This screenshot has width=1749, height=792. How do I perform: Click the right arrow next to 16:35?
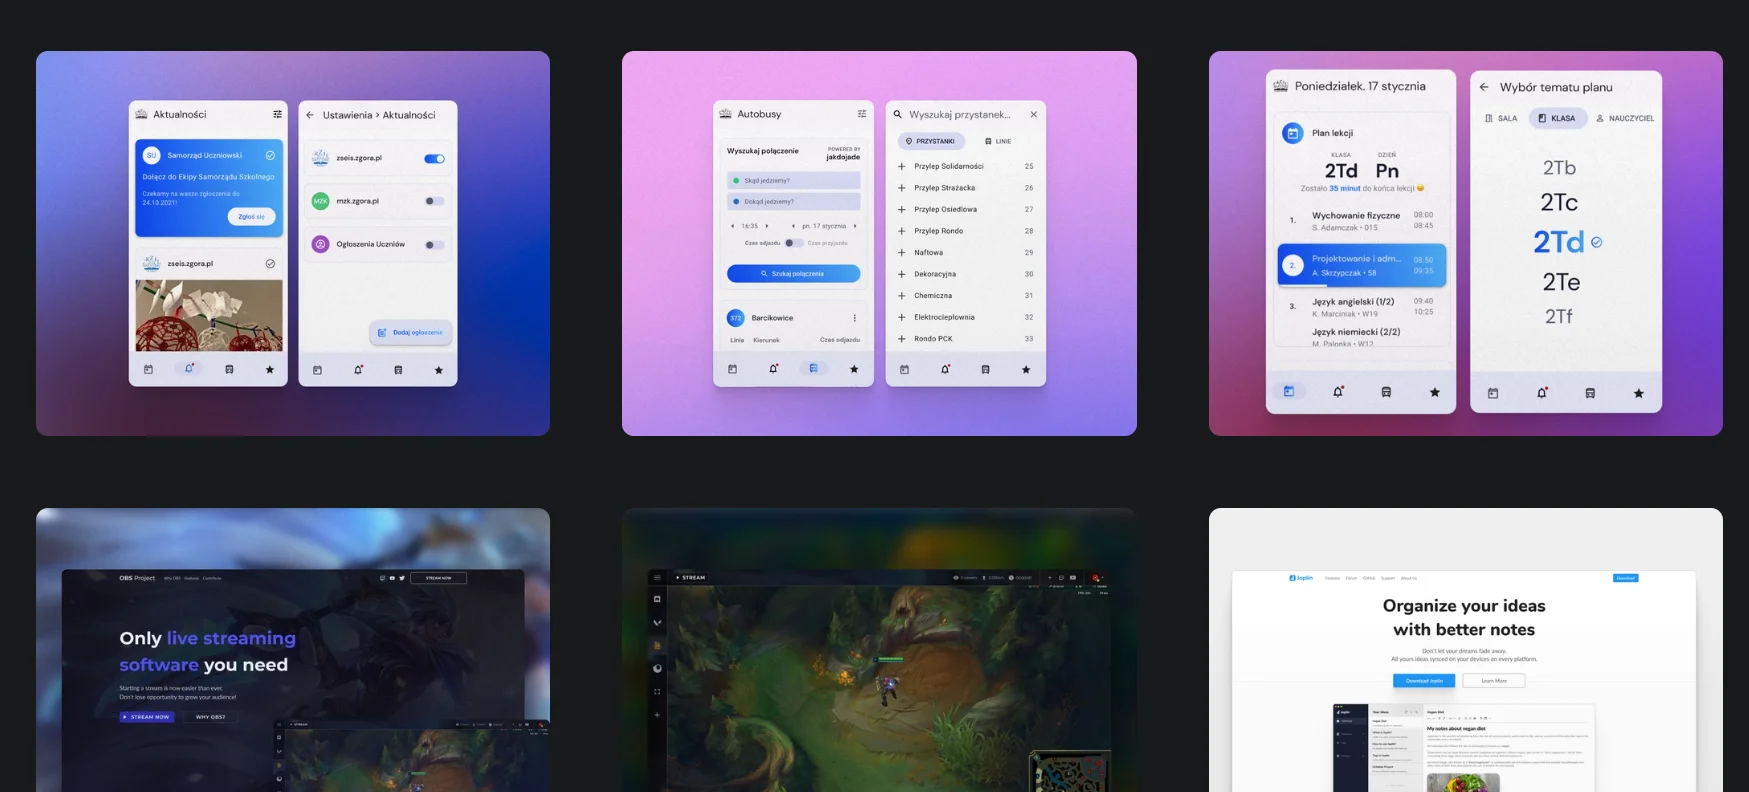pyautogui.click(x=767, y=226)
